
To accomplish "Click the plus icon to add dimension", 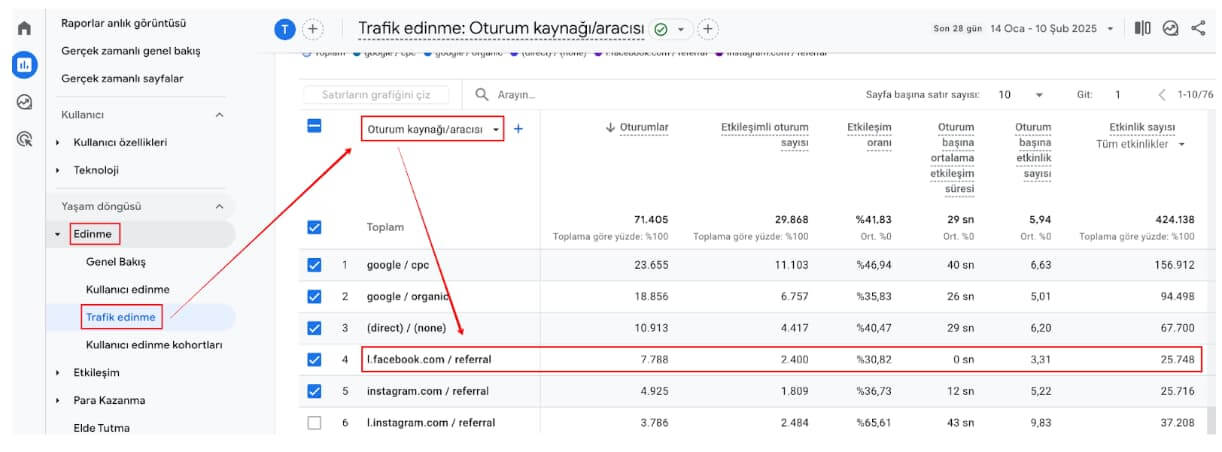I will 518,129.
